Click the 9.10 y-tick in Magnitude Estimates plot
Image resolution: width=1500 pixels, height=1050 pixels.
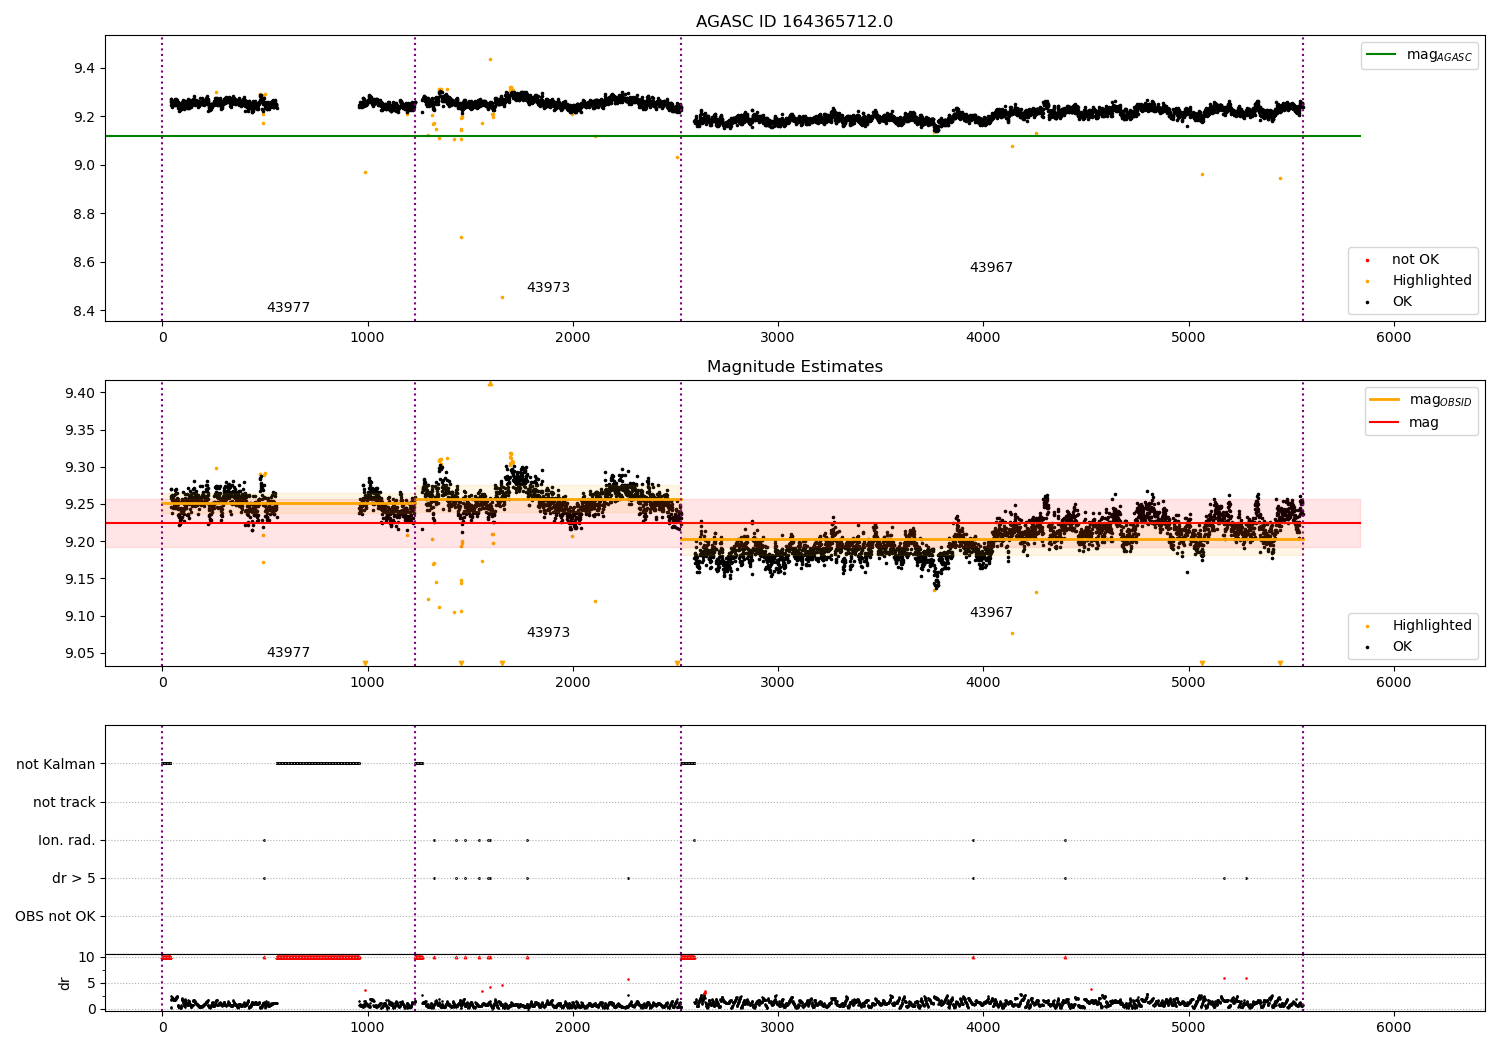coord(80,617)
